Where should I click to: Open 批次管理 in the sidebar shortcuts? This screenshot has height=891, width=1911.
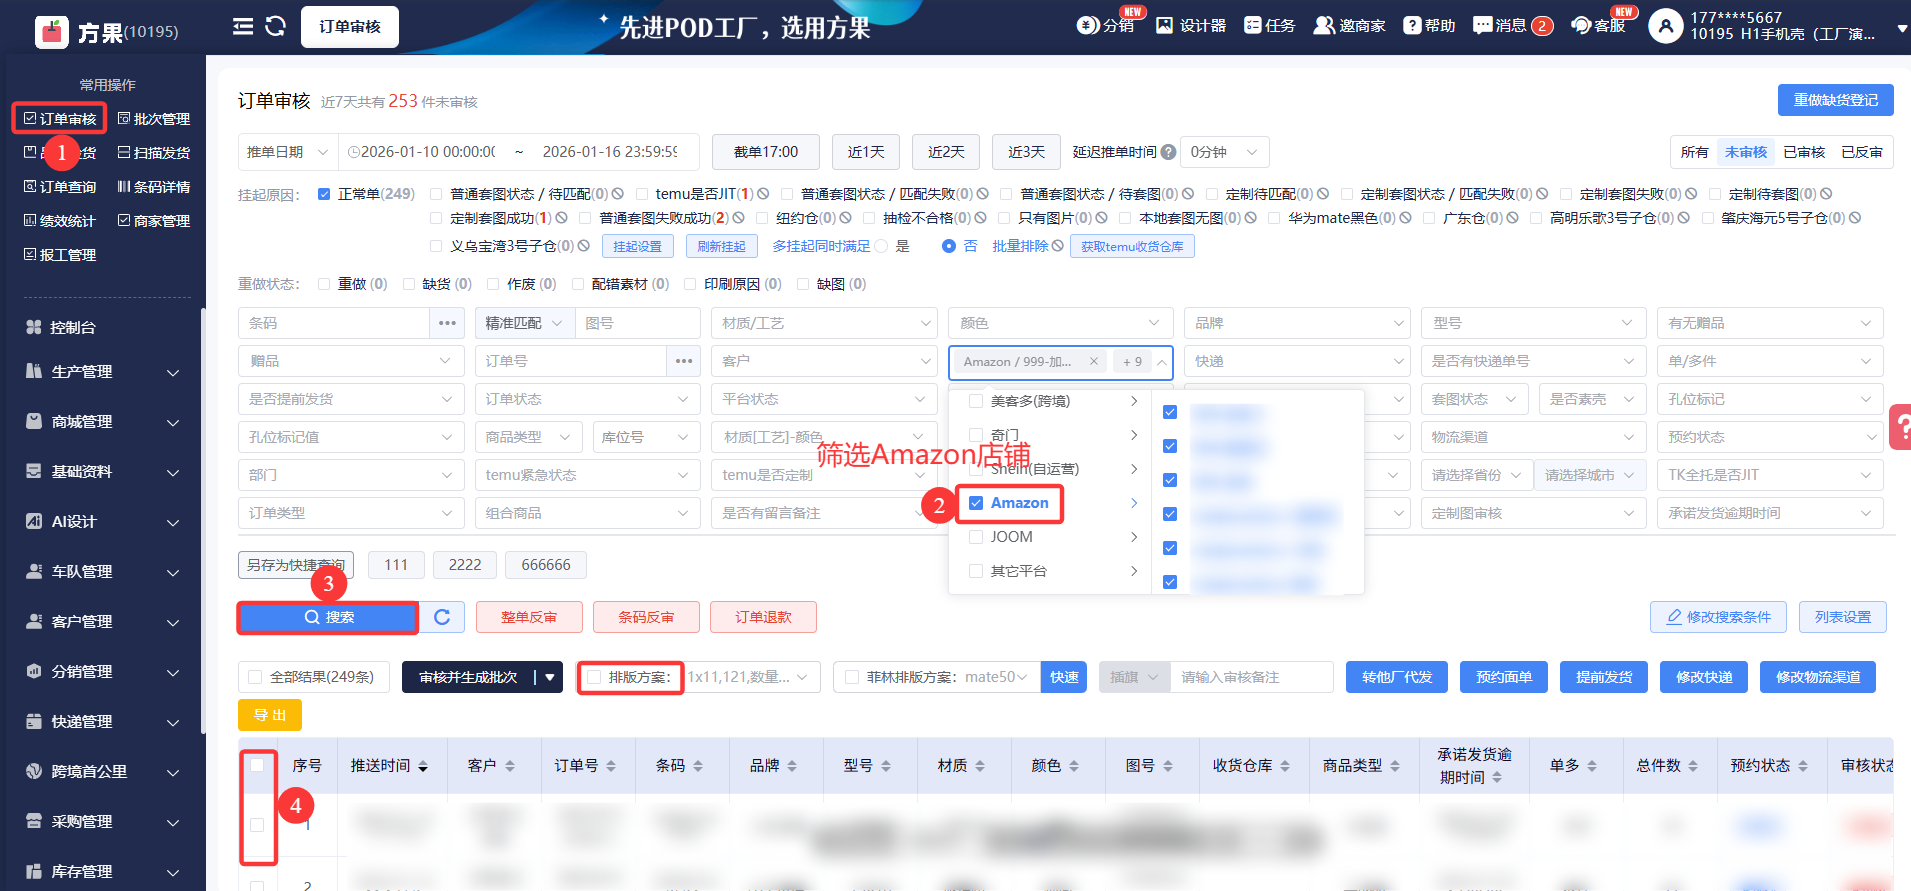coord(154,118)
